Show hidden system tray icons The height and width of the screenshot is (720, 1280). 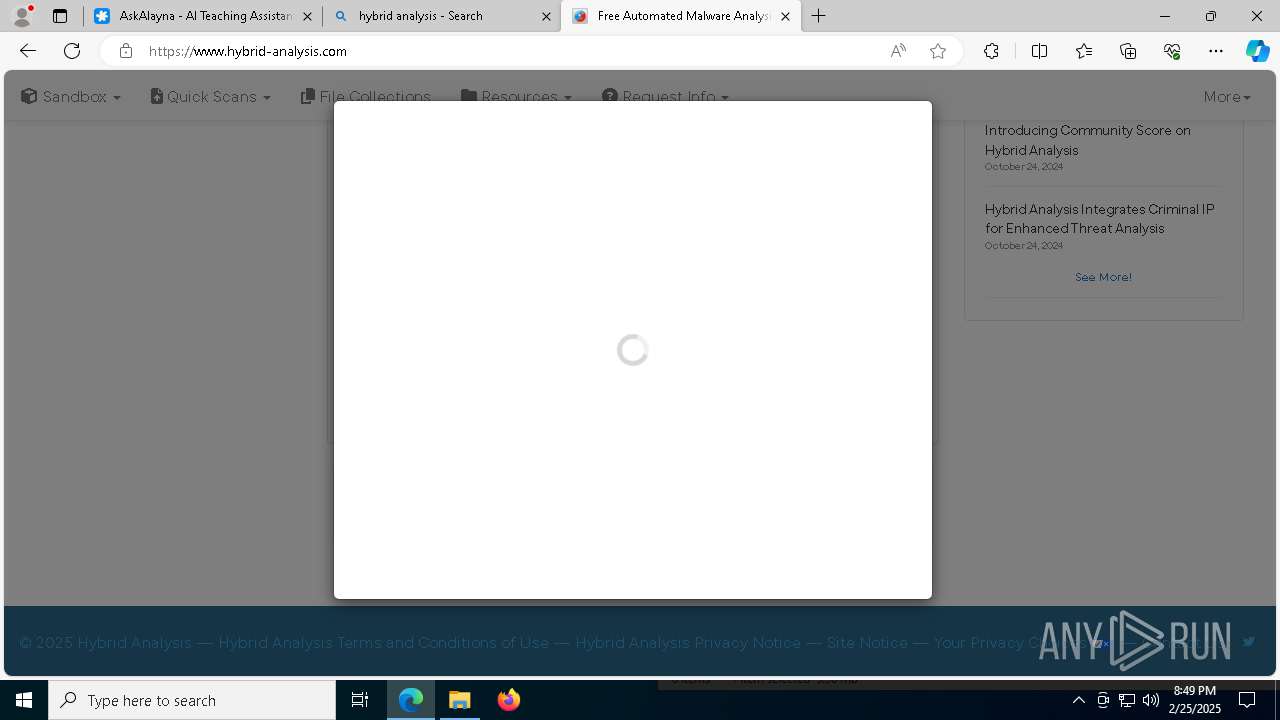pyautogui.click(x=1078, y=700)
